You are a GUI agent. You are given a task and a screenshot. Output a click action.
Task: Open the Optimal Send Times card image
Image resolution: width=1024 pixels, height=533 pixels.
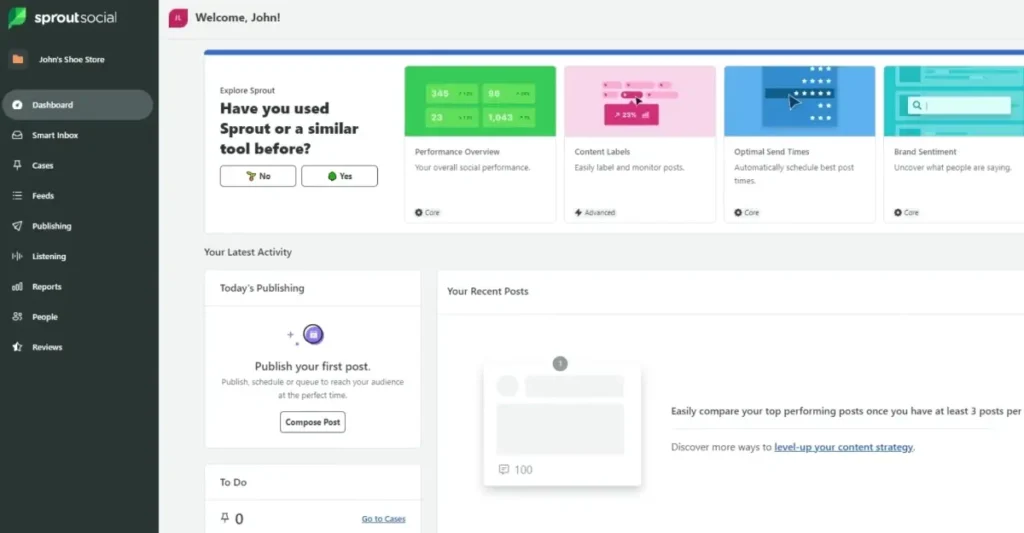pos(799,101)
